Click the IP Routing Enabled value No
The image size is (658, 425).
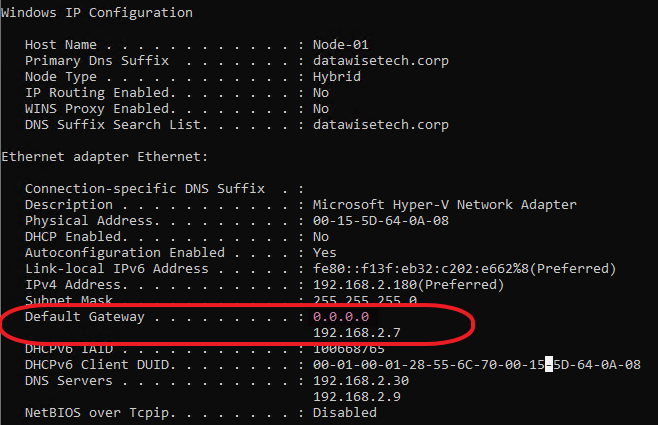(x=321, y=93)
